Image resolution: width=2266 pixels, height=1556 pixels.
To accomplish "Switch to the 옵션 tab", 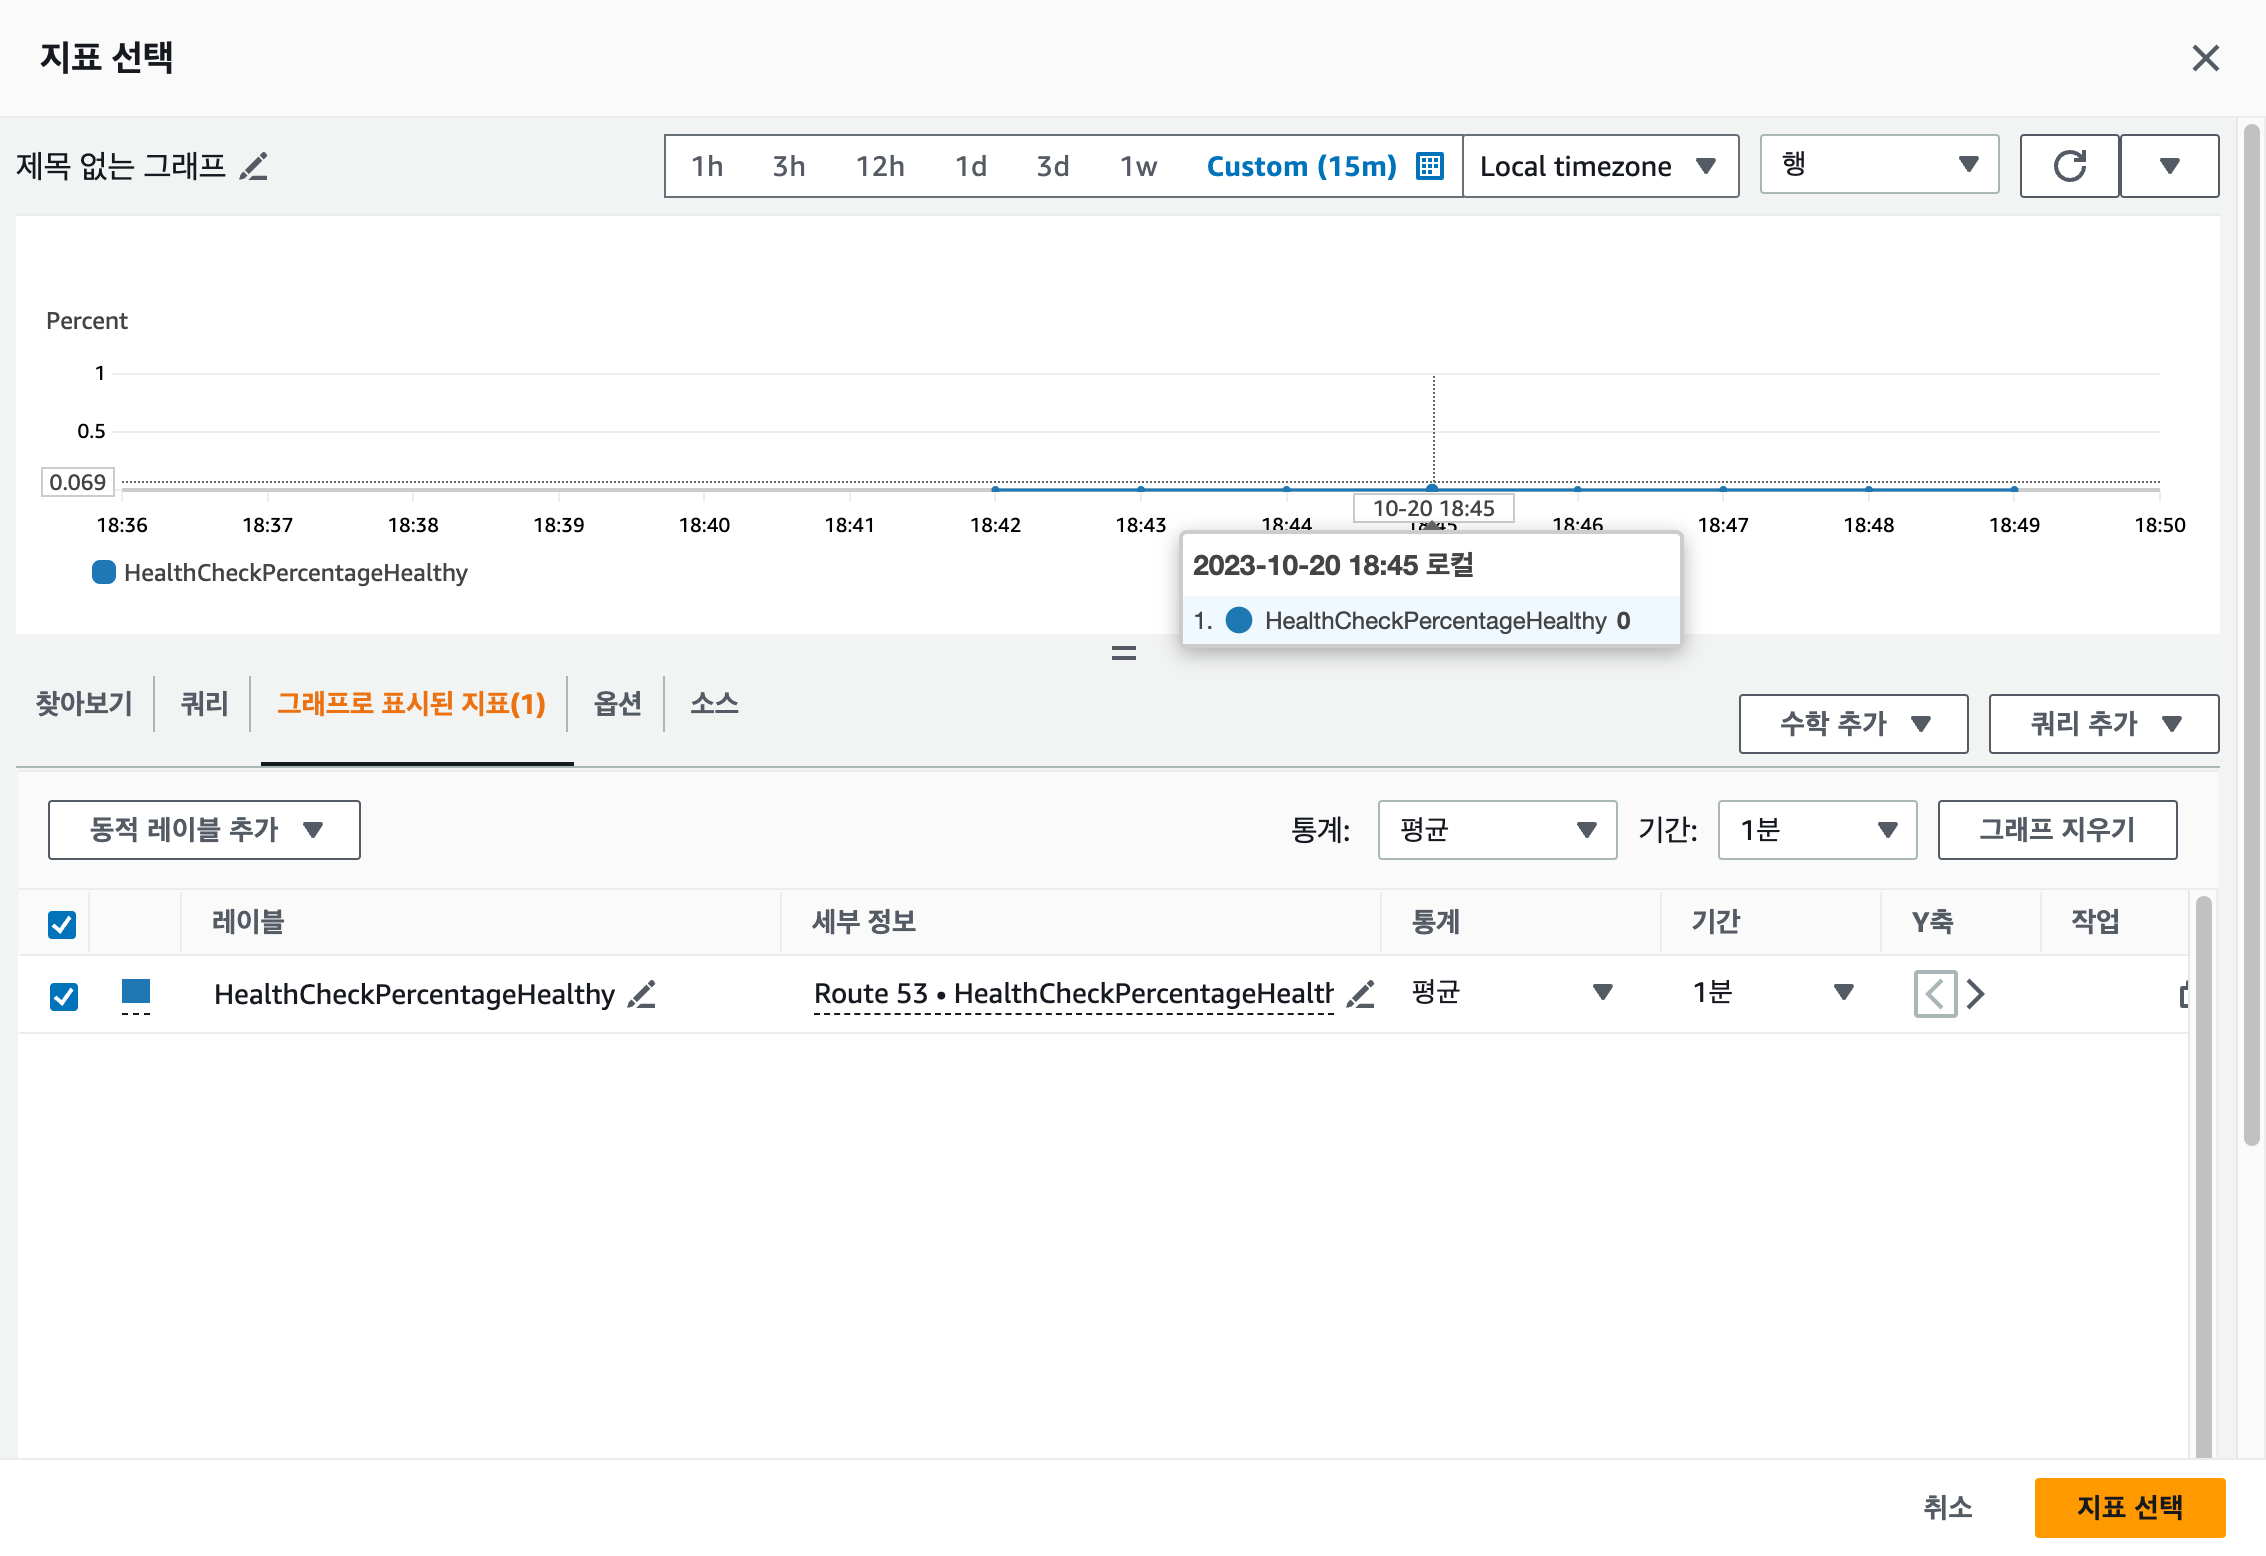I will coord(617,704).
